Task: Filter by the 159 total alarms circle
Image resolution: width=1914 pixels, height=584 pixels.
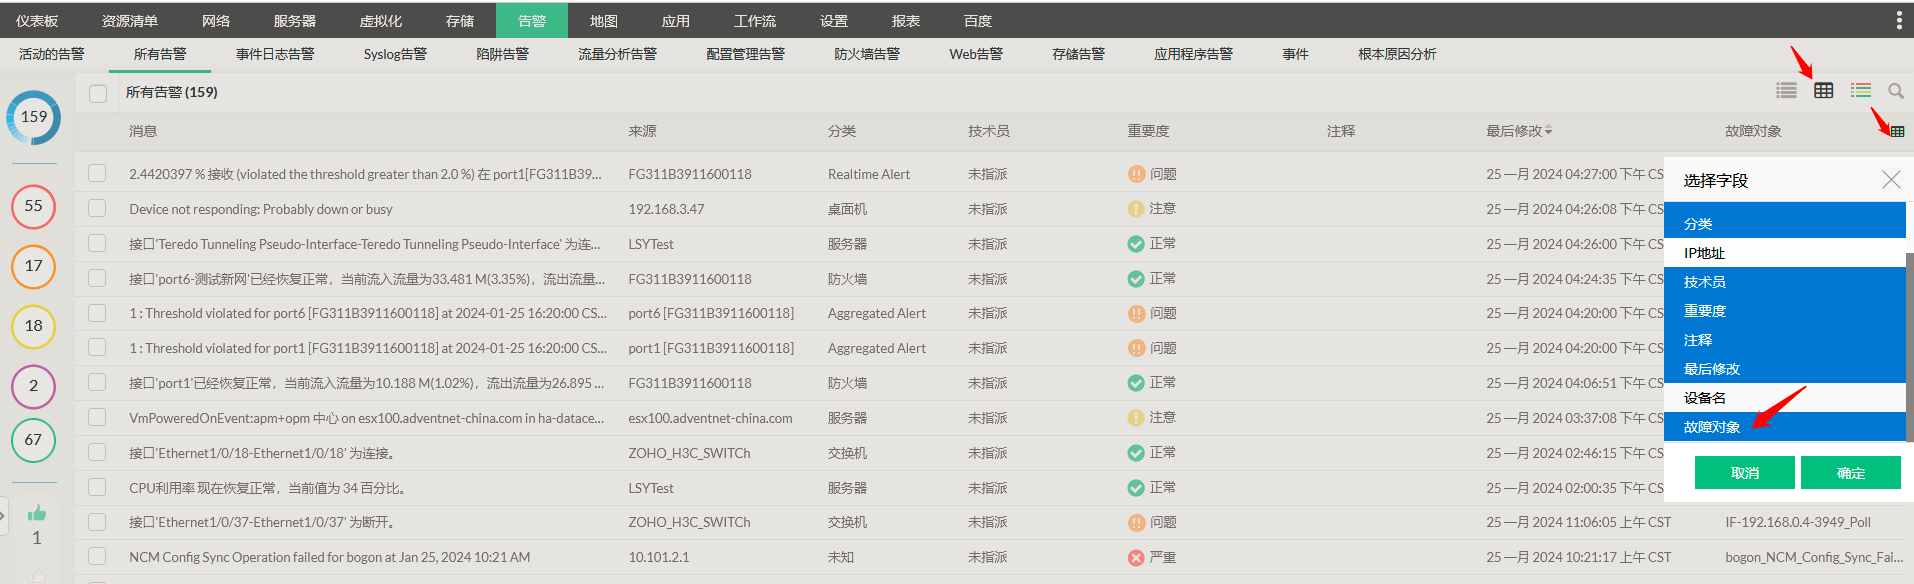Action: (34, 117)
